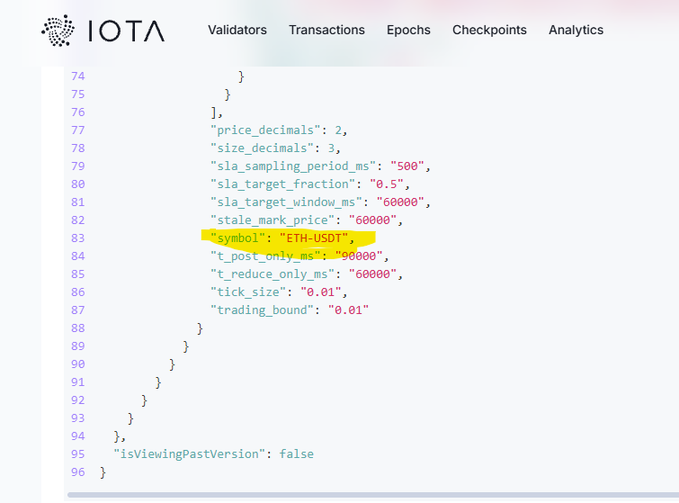
Task: Click line number 74 in the gutter
Action: 78,76
